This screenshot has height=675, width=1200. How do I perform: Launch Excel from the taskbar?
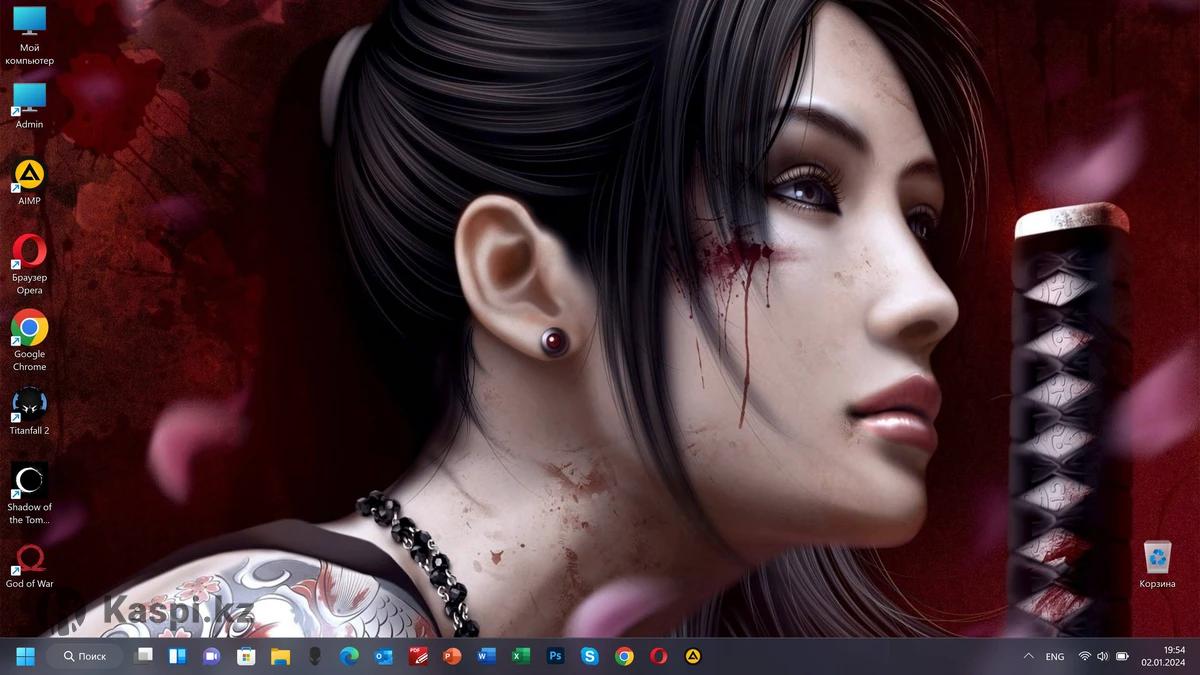click(521, 656)
